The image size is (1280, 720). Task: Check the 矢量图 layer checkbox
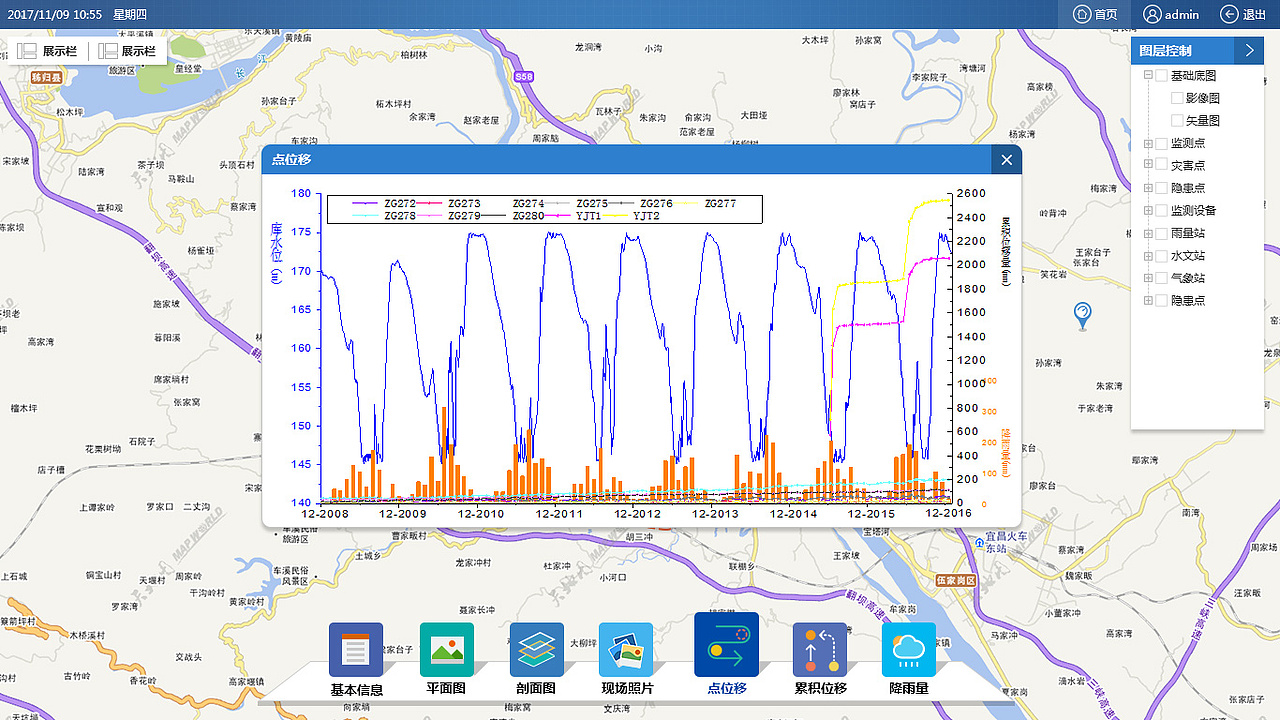(x=1177, y=121)
